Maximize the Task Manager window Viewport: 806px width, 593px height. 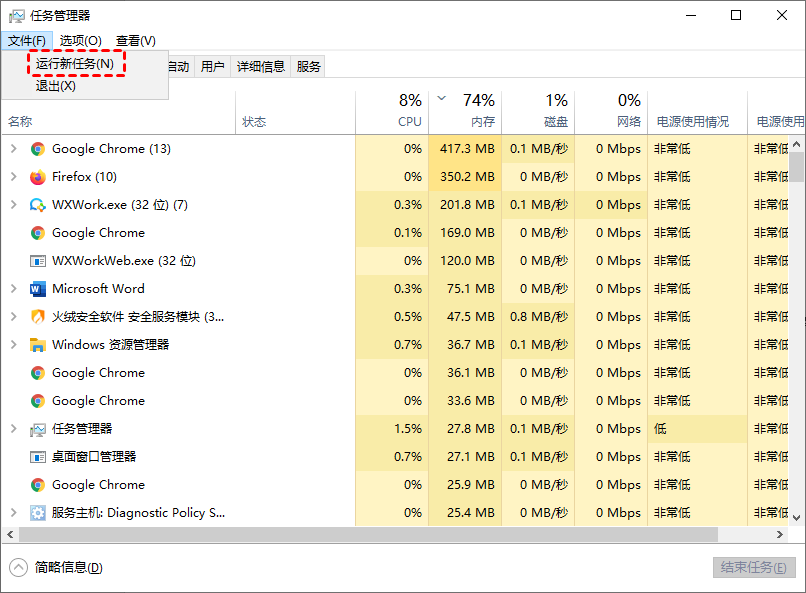point(736,15)
